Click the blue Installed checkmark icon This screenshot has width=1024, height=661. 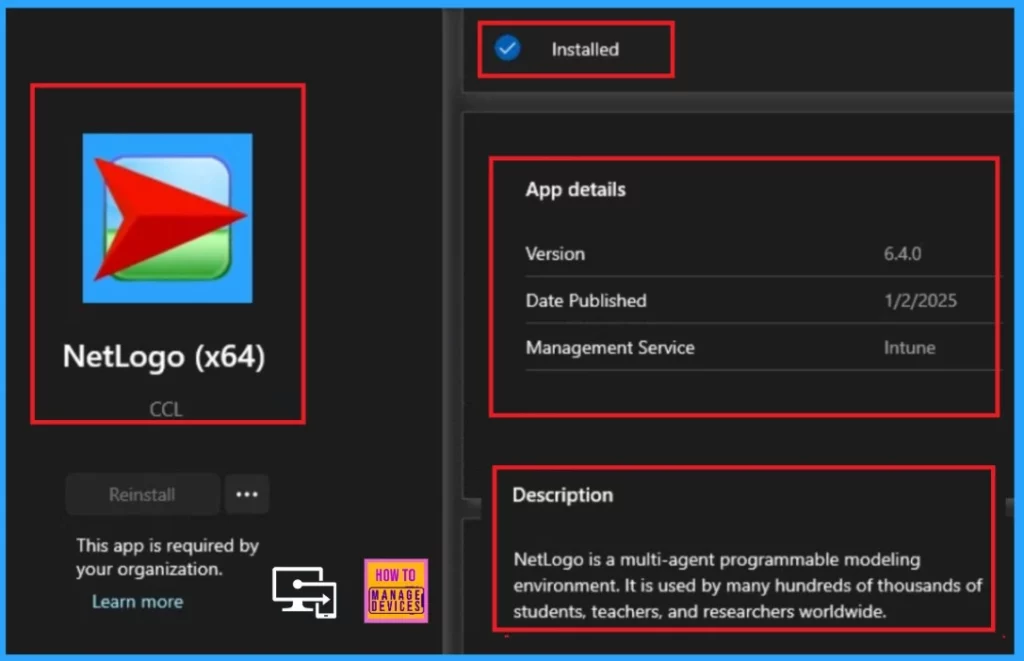(x=507, y=48)
